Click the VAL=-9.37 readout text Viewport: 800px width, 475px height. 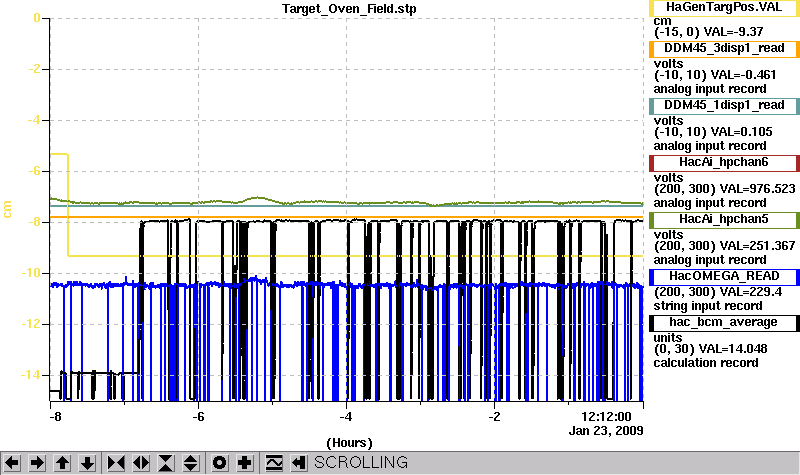click(x=733, y=32)
